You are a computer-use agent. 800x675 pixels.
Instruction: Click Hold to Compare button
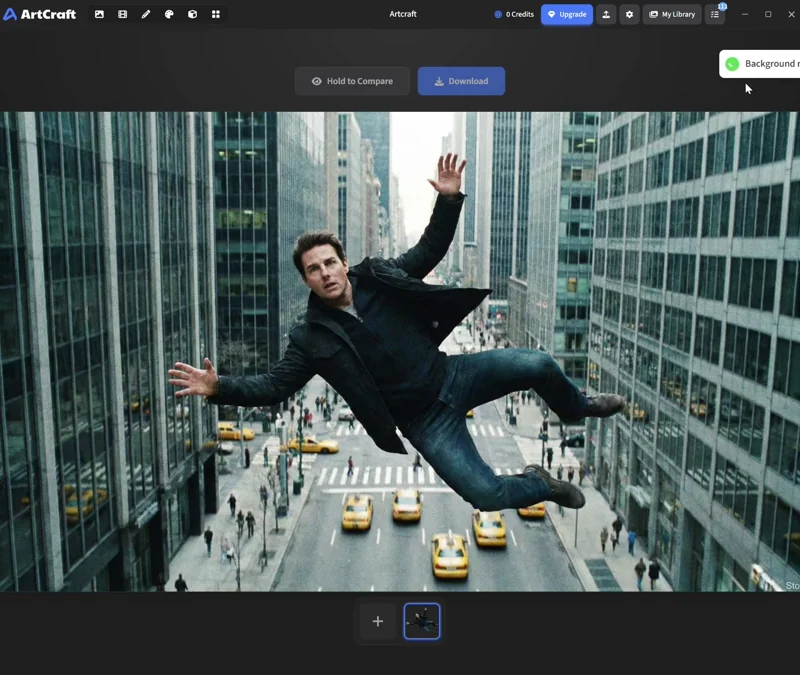point(352,81)
